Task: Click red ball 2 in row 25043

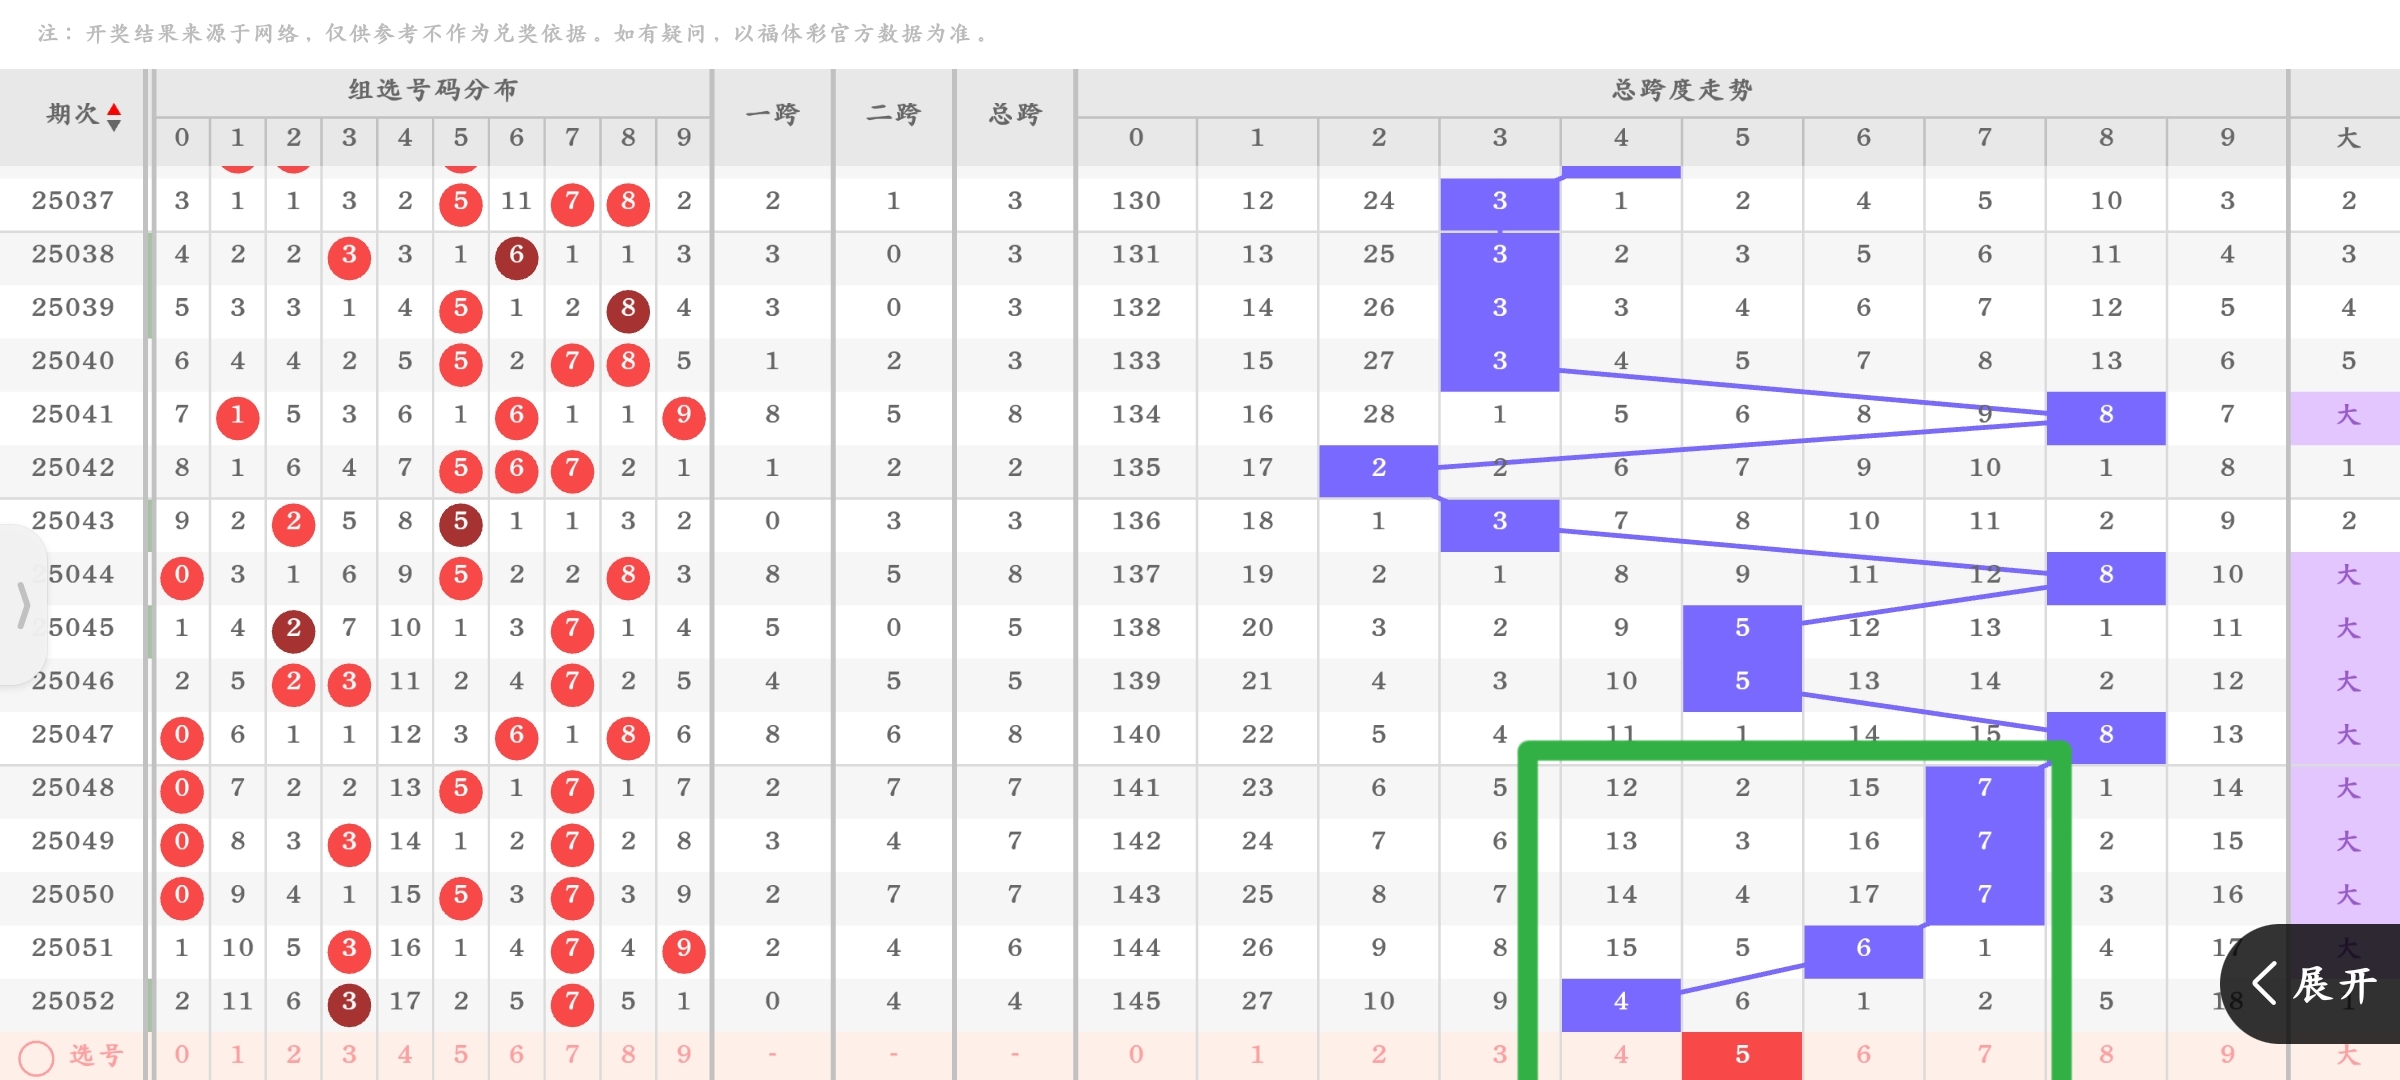Action: (293, 523)
